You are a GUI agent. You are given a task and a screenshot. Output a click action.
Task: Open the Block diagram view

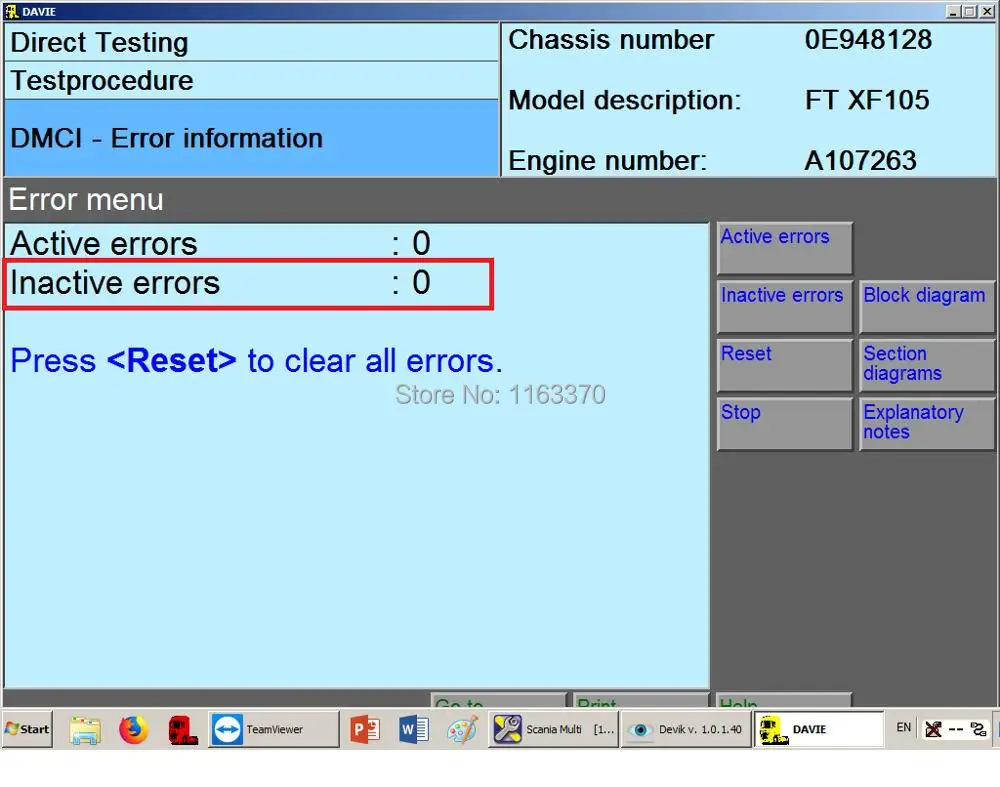click(927, 307)
